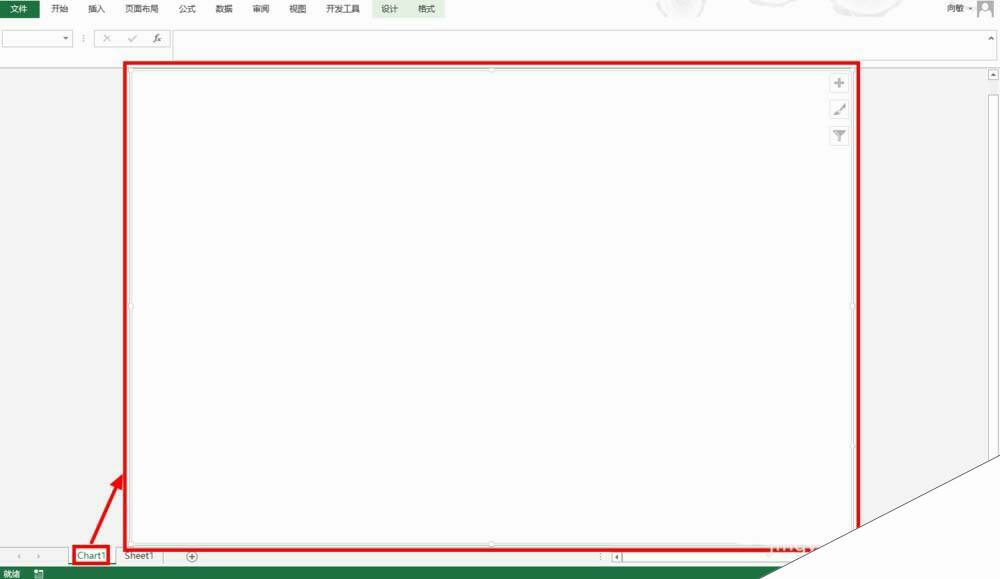This screenshot has height=579, width=1000.
Task: Open the 格式 ribbon tab
Action: pos(424,9)
